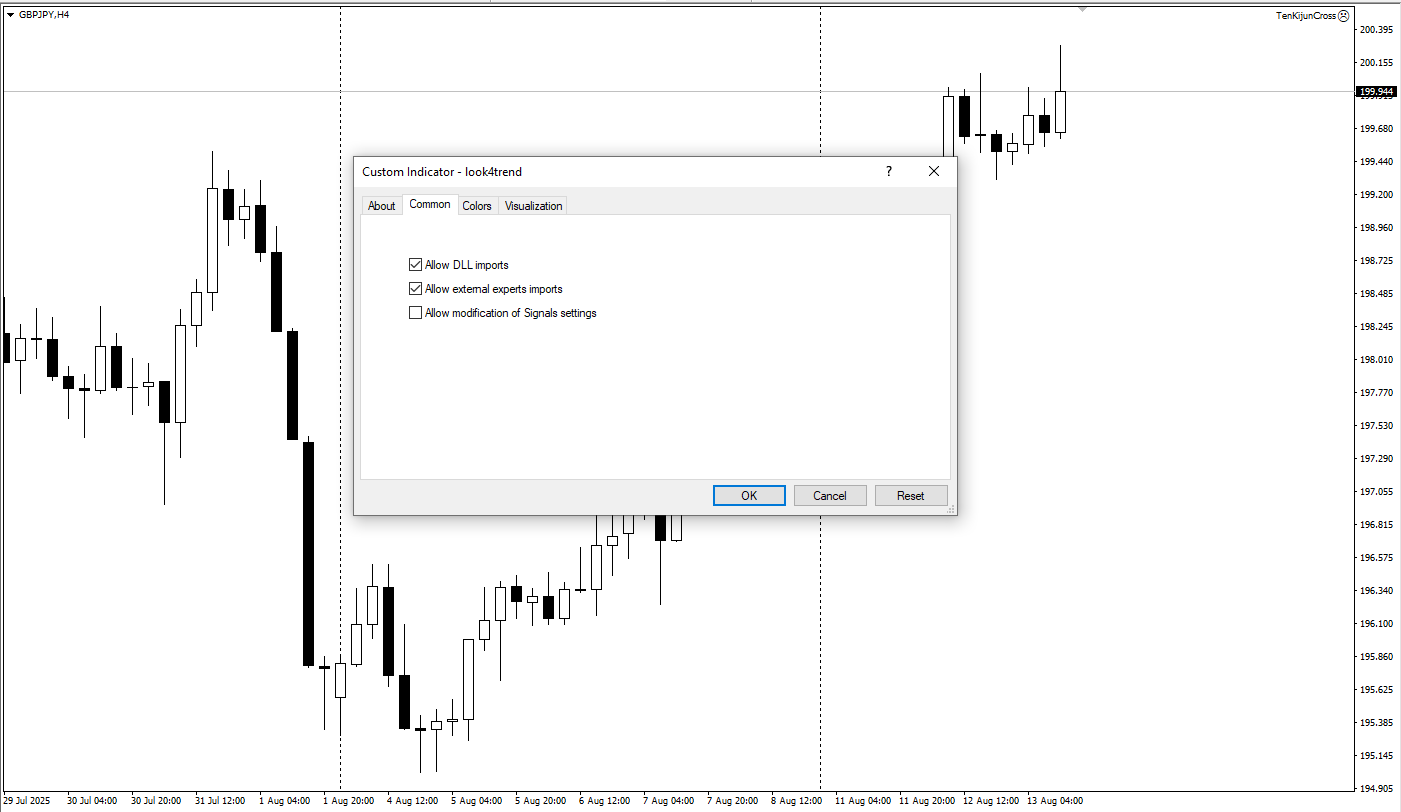Click the TenKijunCross label text

click(x=1305, y=16)
